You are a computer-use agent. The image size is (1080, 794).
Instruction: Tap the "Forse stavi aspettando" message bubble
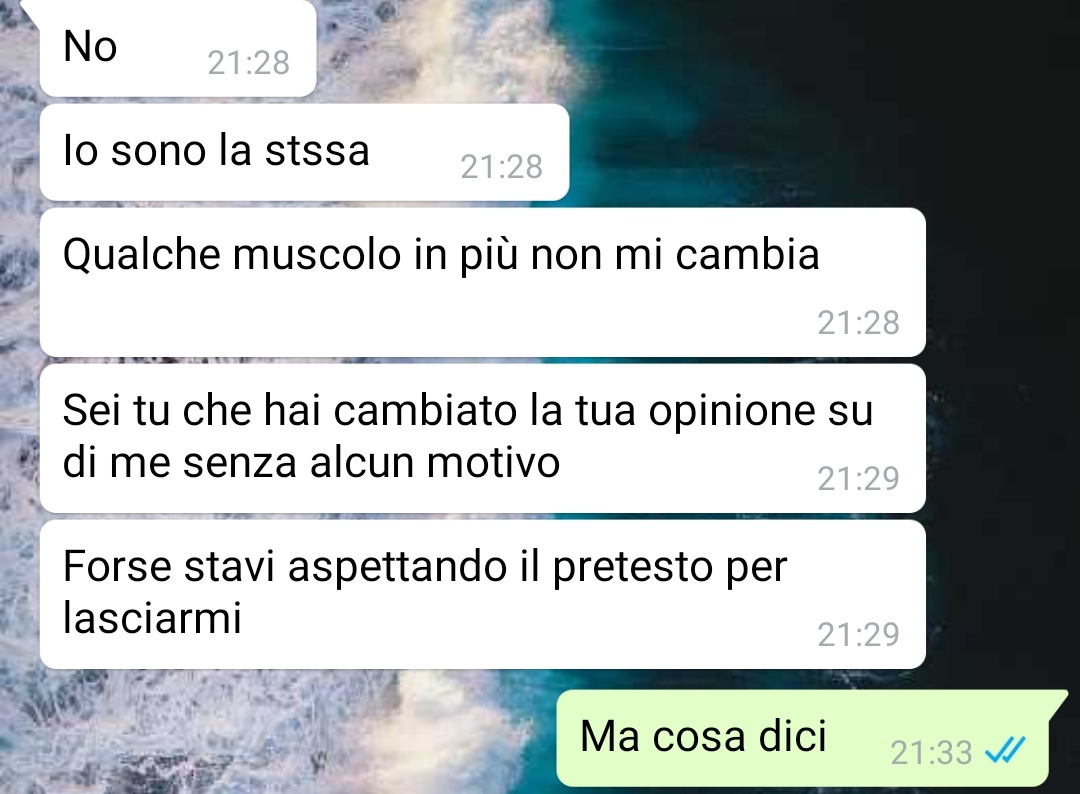[x=482, y=594]
